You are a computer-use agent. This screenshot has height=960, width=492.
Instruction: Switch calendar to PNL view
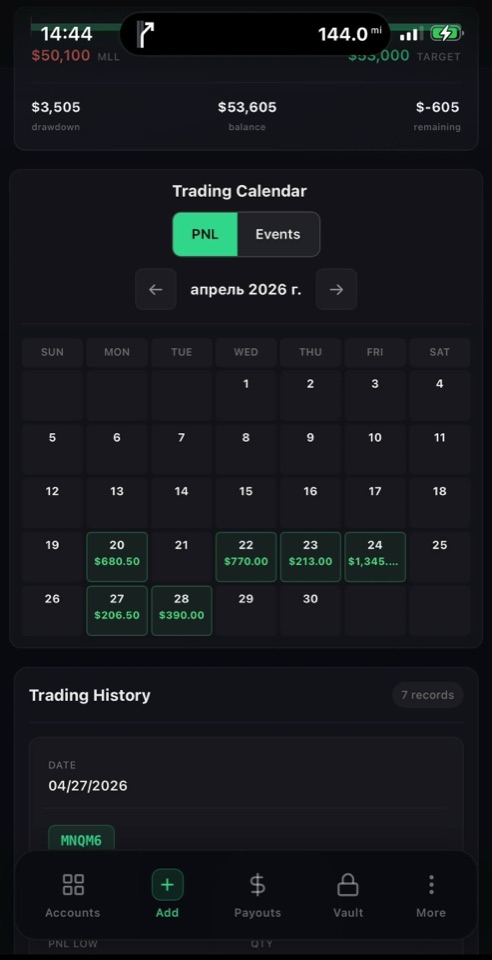205,234
